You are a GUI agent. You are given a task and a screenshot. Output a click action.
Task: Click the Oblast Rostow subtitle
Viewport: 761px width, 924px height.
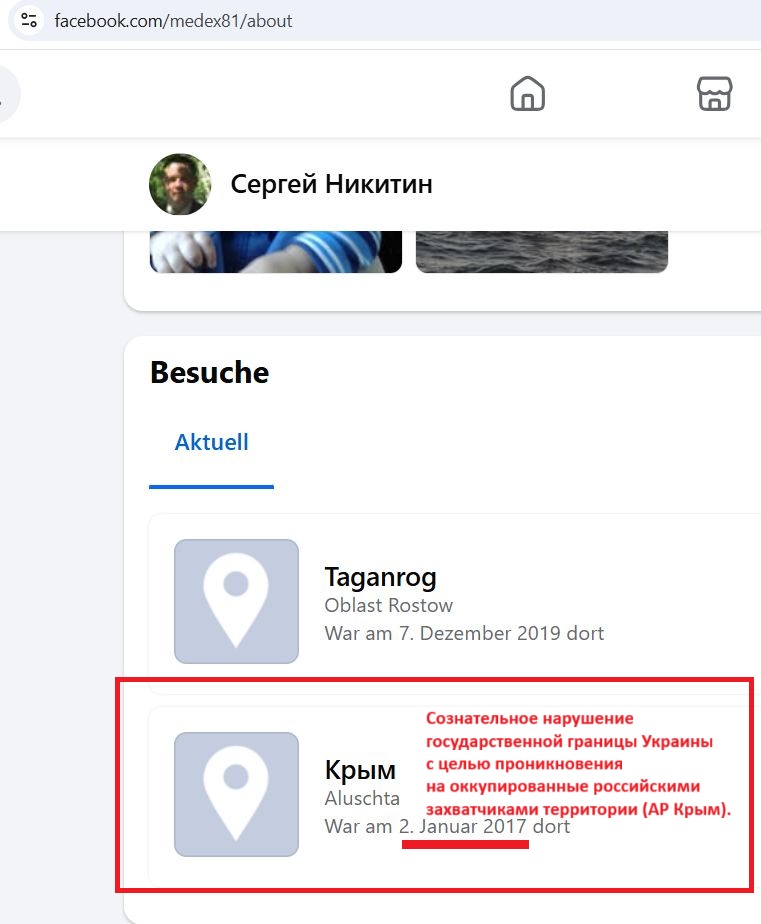tap(388, 605)
